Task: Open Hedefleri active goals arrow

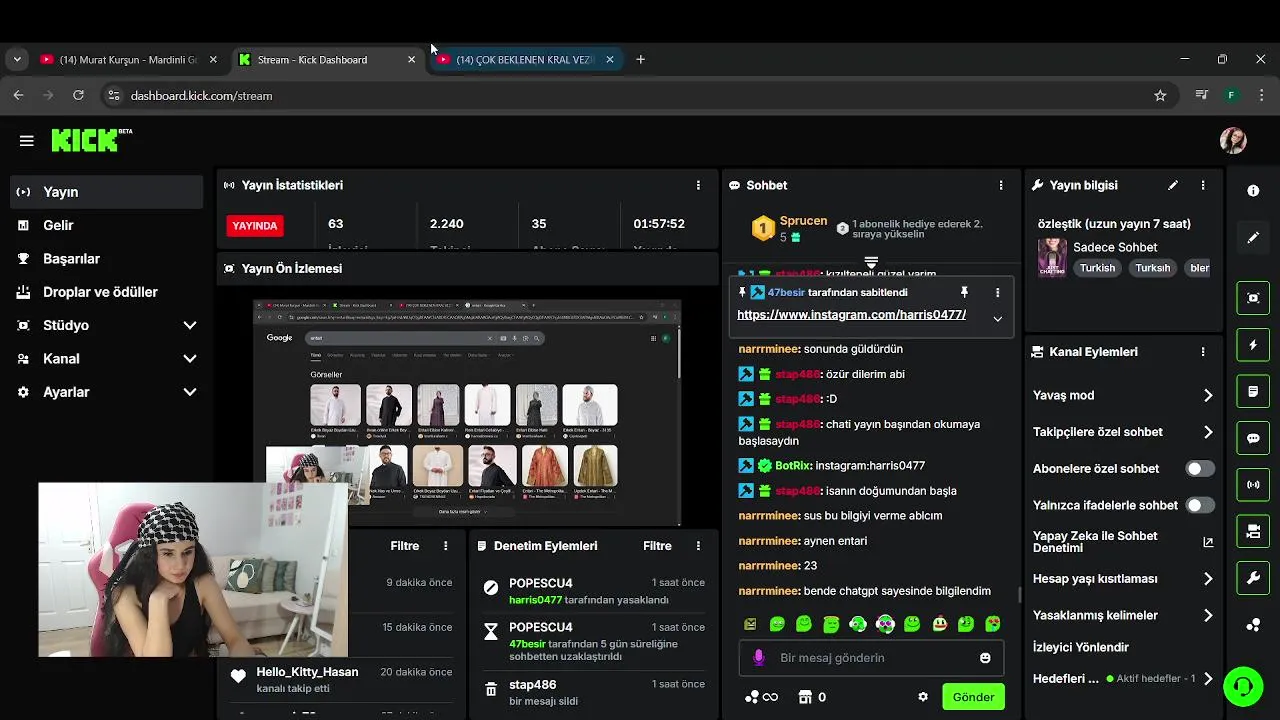Action: click(1208, 678)
